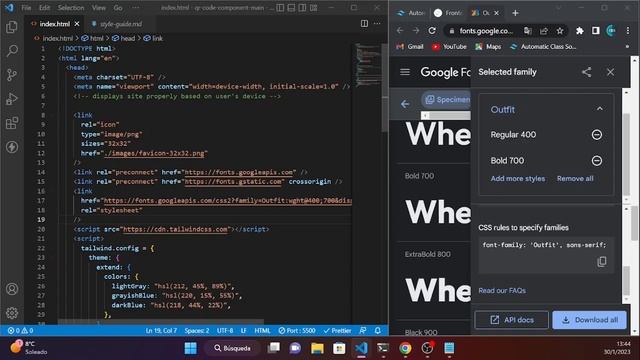The height and width of the screenshot is (360, 640).
Task: Open the Accounts icon in VS Code
Action: click(12, 289)
